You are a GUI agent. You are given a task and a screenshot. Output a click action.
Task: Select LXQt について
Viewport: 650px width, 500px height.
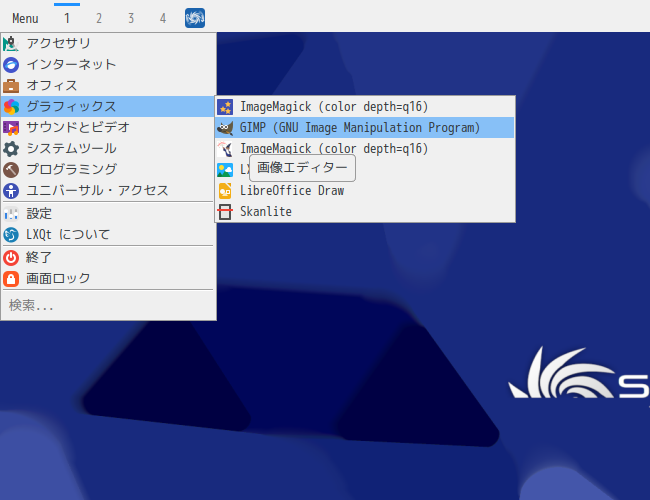click(x=108, y=235)
